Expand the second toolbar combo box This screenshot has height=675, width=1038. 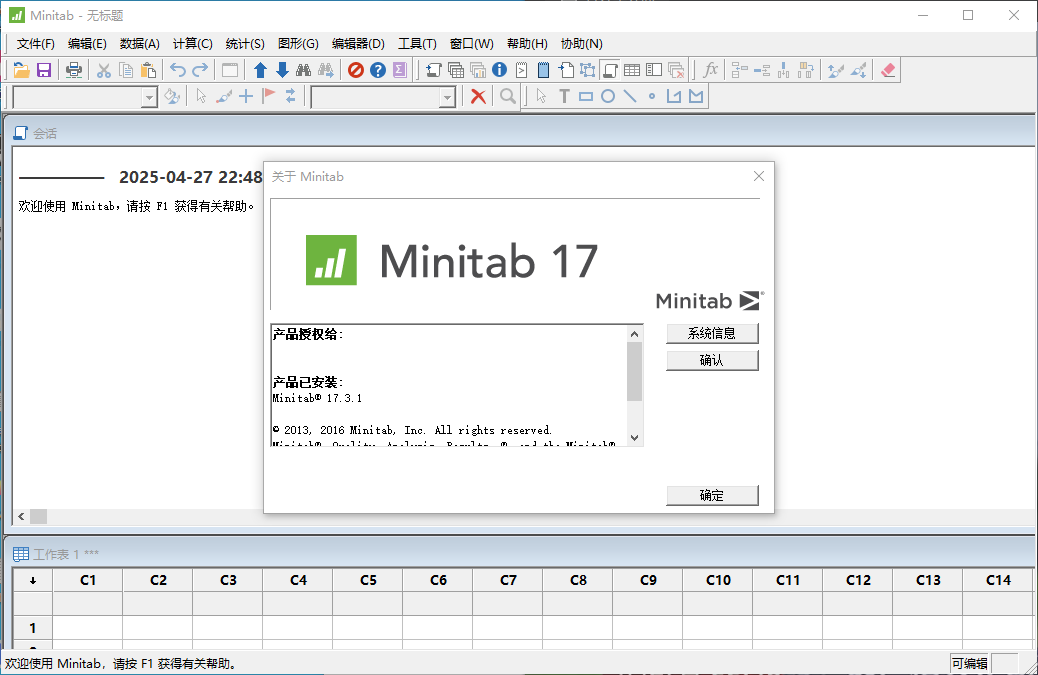[x=448, y=97]
